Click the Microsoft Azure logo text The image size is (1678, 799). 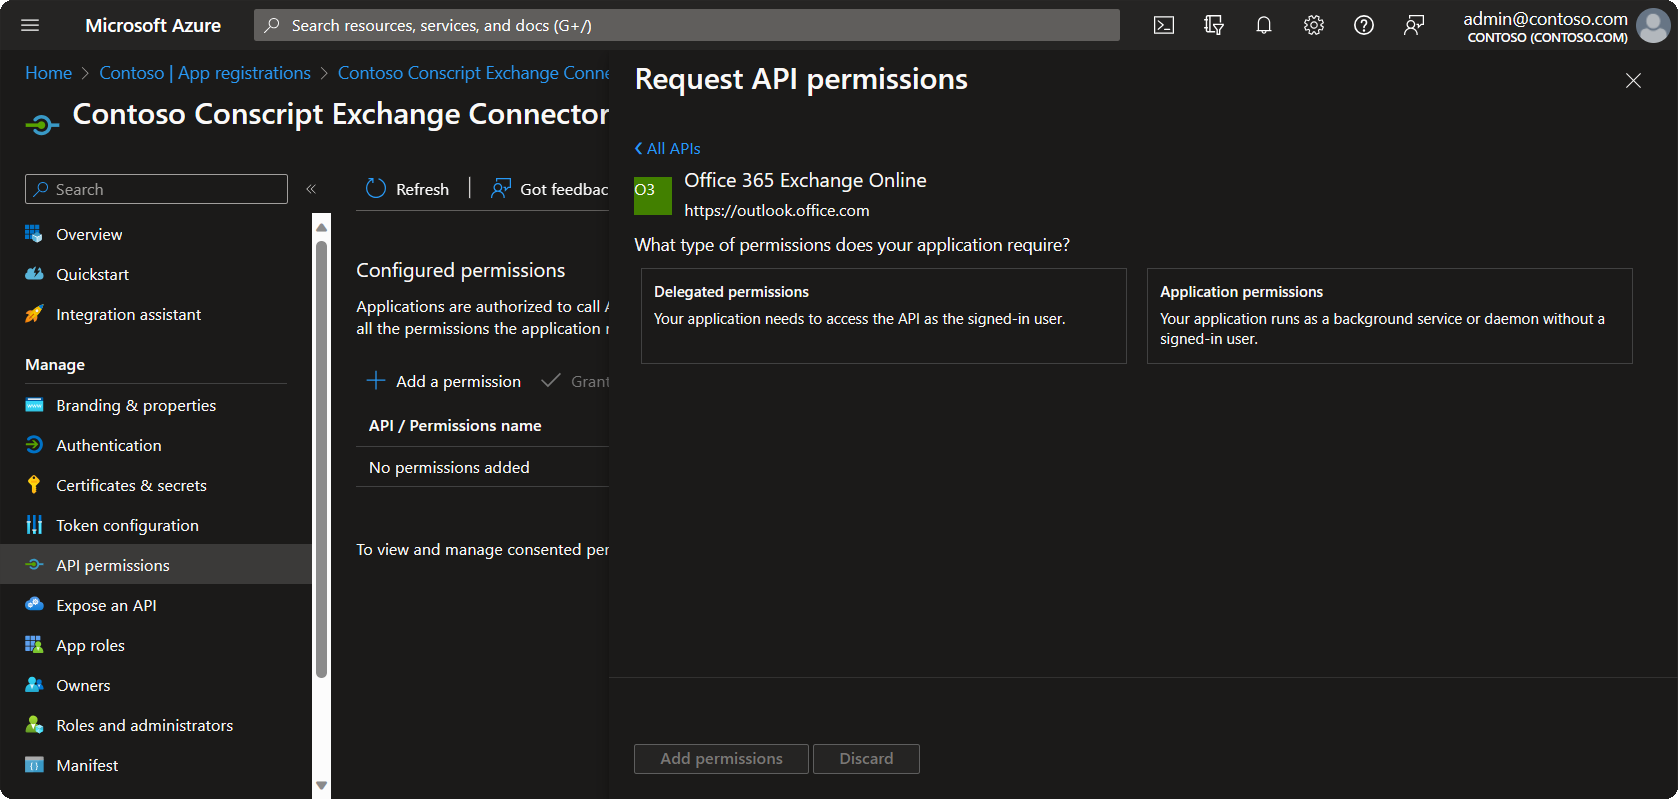pyautogui.click(x=153, y=25)
